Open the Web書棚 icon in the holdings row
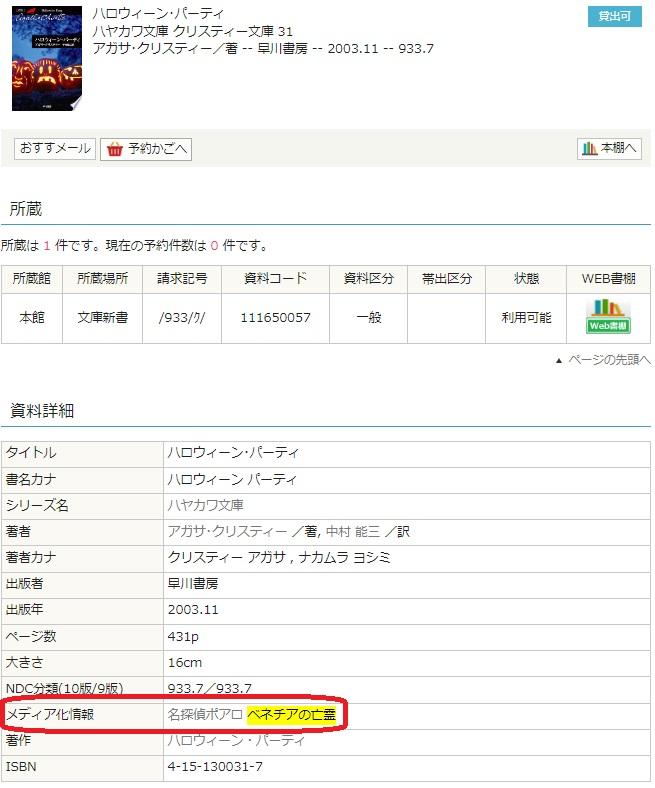The height and width of the screenshot is (788, 655). [608, 316]
